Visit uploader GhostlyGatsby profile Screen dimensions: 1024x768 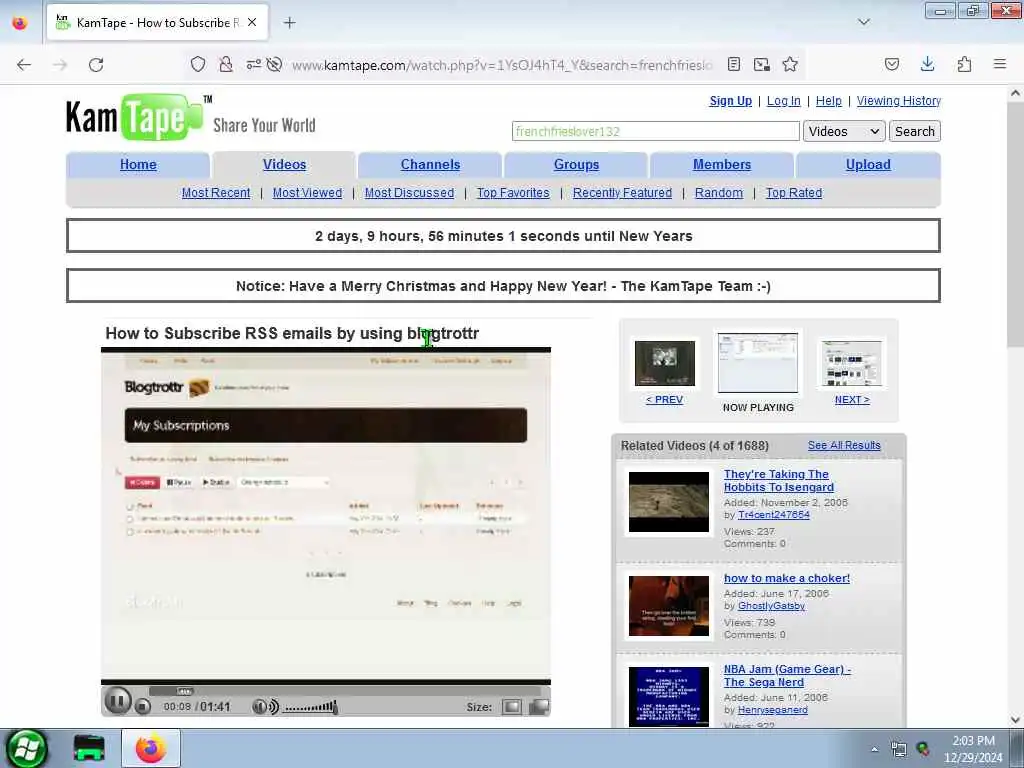click(x=771, y=606)
